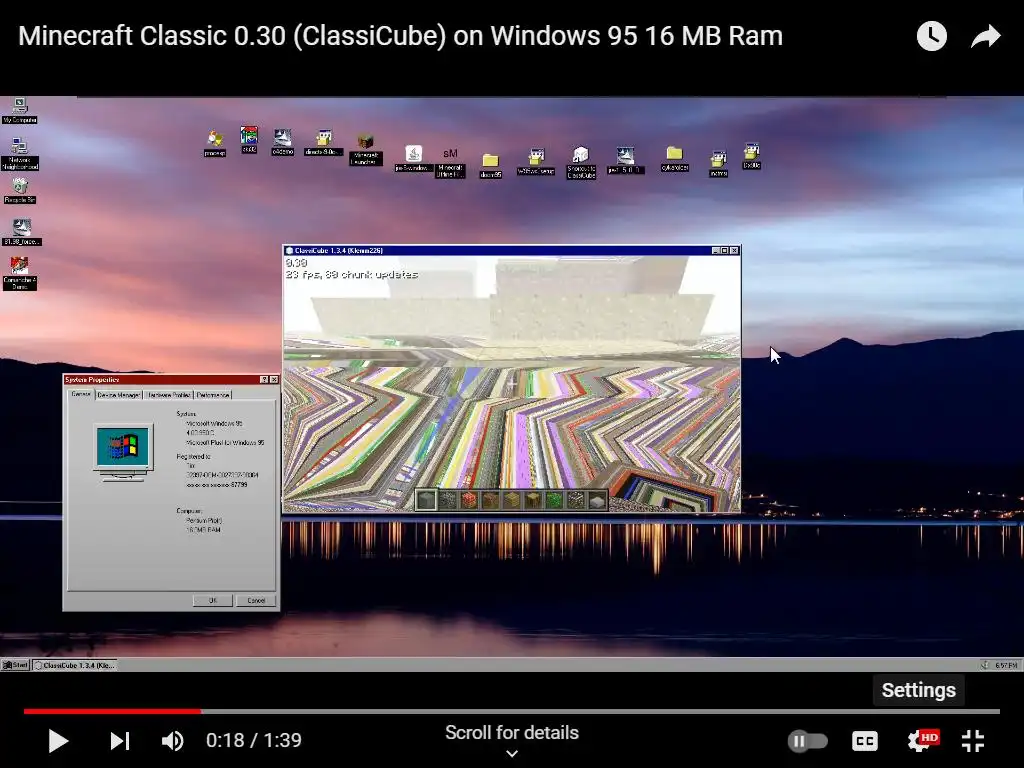Image resolution: width=1024 pixels, height=768 pixels.
Task: Open the sM Minecraft Offline icon
Action: click(450, 162)
